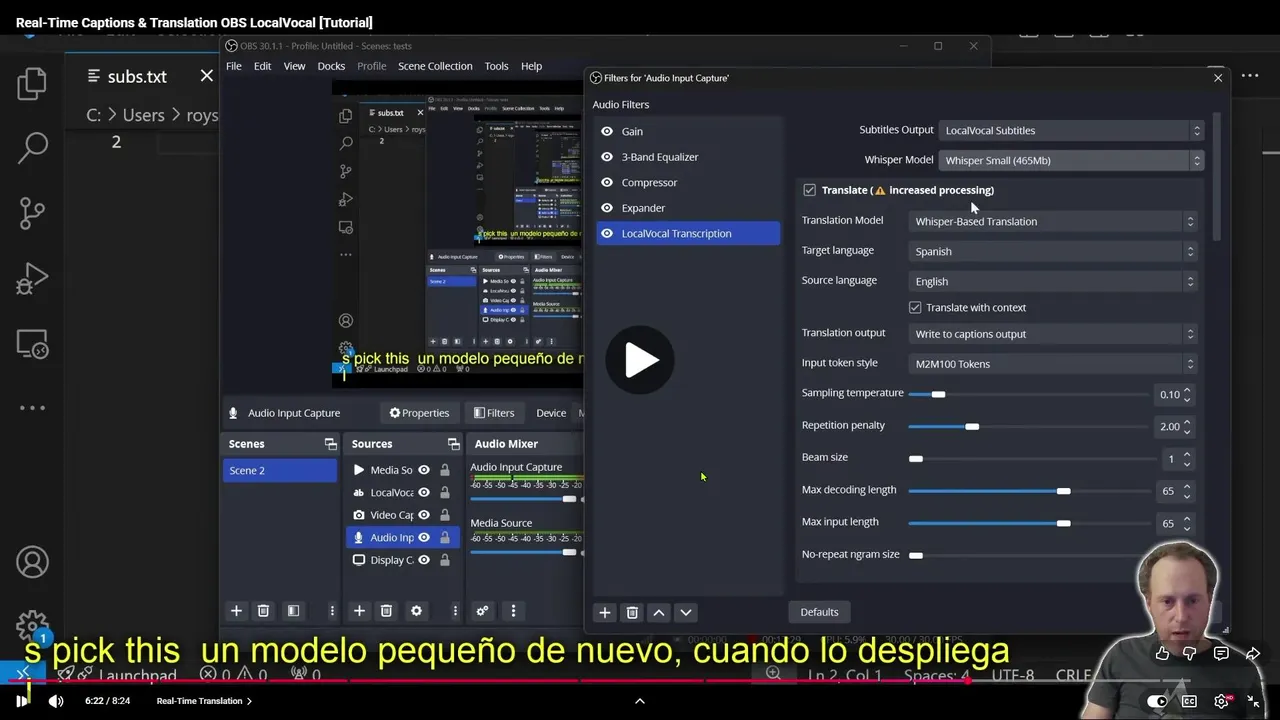This screenshot has height=720, width=1280.
Task: Open Whisper Model dropdown
Action: (1071, 160)
